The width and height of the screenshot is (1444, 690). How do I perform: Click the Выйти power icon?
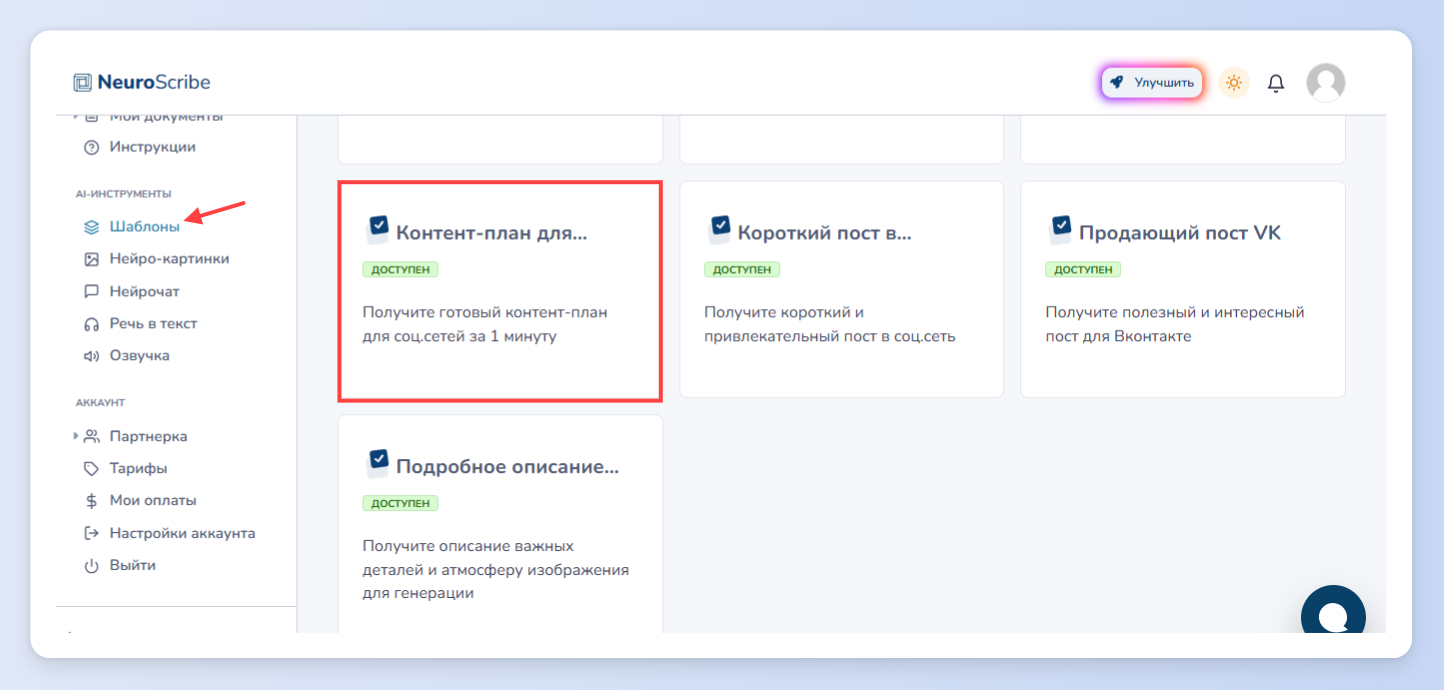(91, 566)
